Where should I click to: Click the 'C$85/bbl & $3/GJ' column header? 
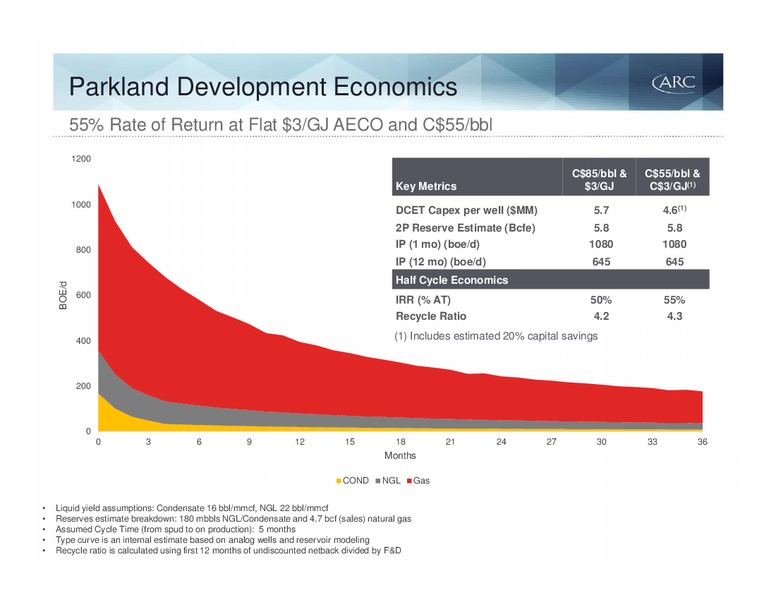599,180
